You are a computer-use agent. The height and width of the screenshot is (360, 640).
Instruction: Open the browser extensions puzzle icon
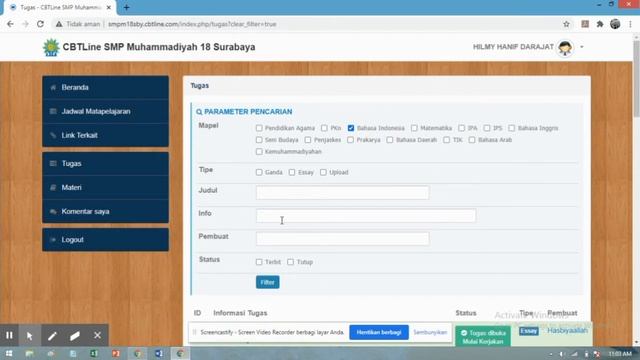point(600,24)
